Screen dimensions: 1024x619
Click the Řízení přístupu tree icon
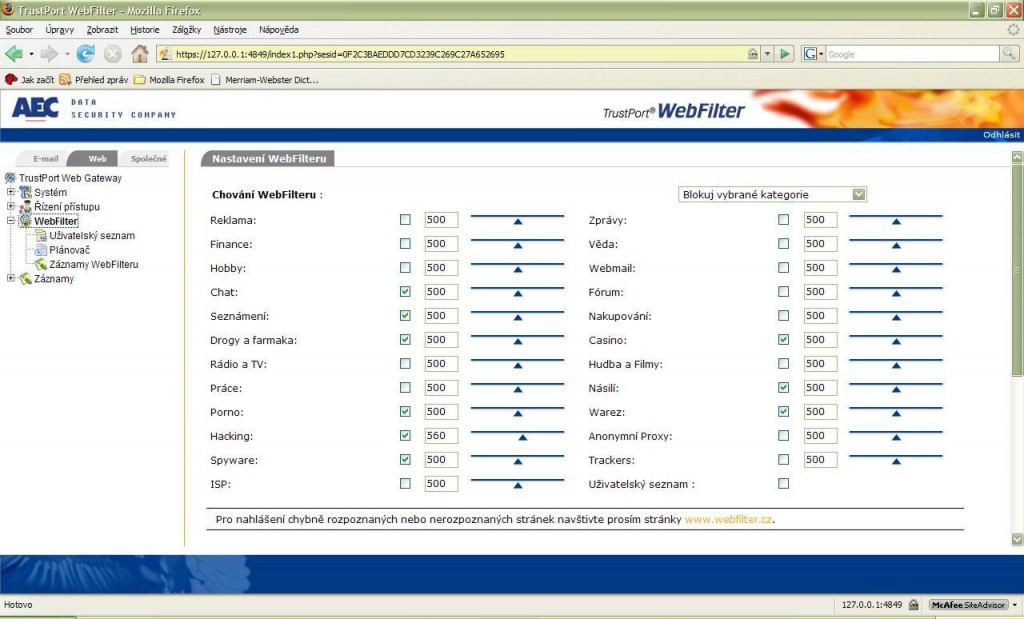click(x=25, y=206)
